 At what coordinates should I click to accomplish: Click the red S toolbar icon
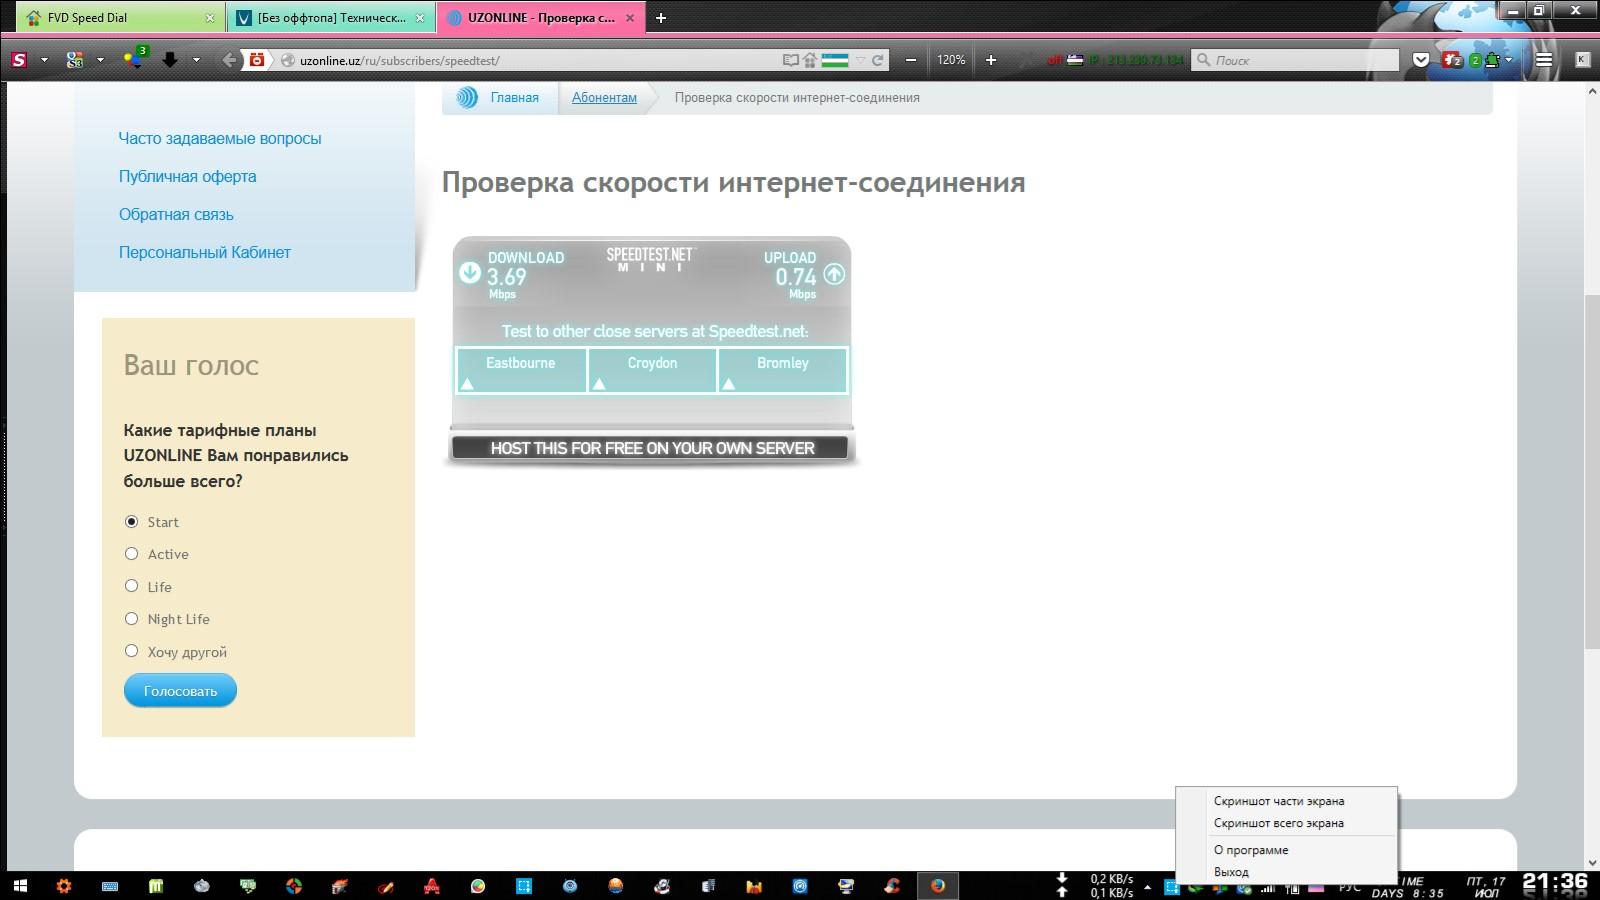point(19,60)
